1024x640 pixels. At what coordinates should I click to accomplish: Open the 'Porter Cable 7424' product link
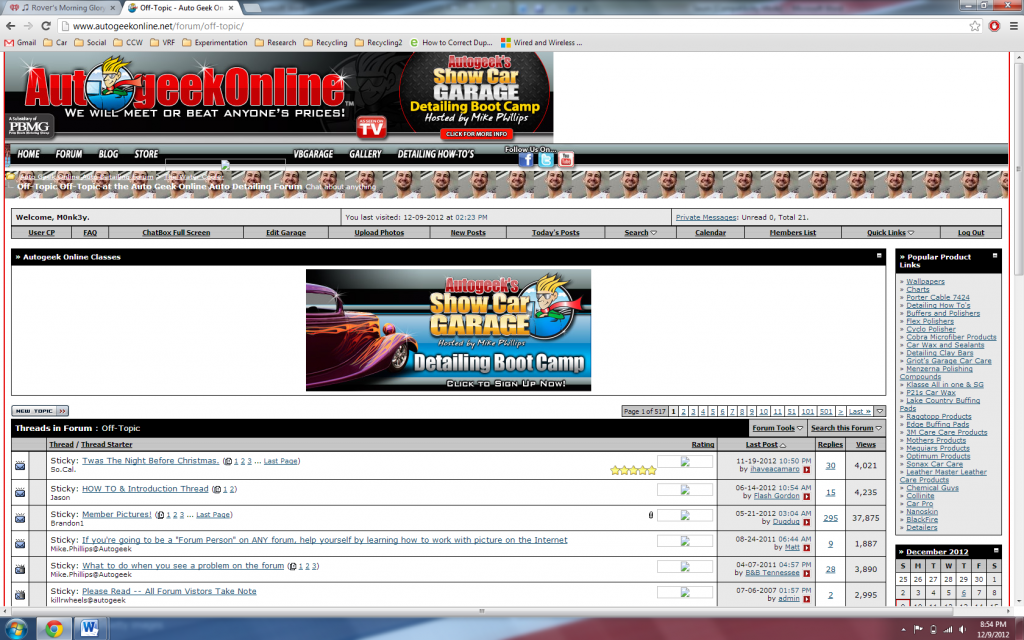point(938,297)
